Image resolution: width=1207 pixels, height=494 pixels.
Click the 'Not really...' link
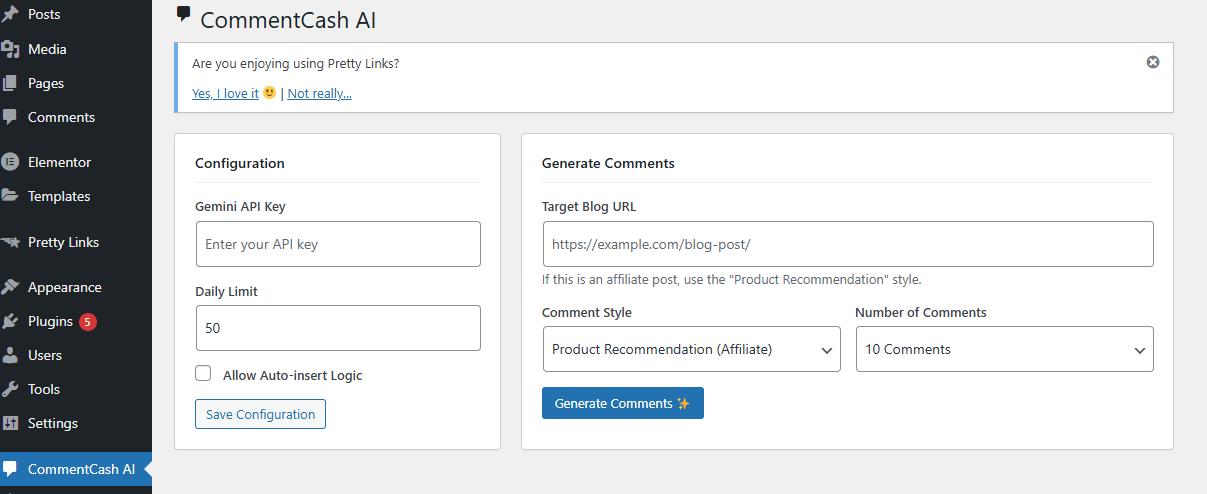(x=319, y=93)
